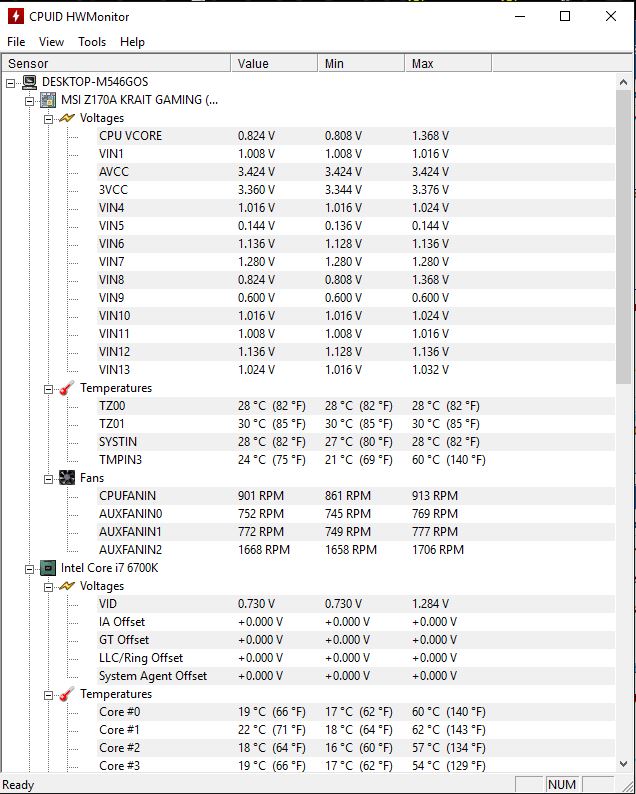Collapse the MSI Z170A KRAIT GAMING node
The image size is (636, 794).
pyautogui.click(x=30, y=101)
